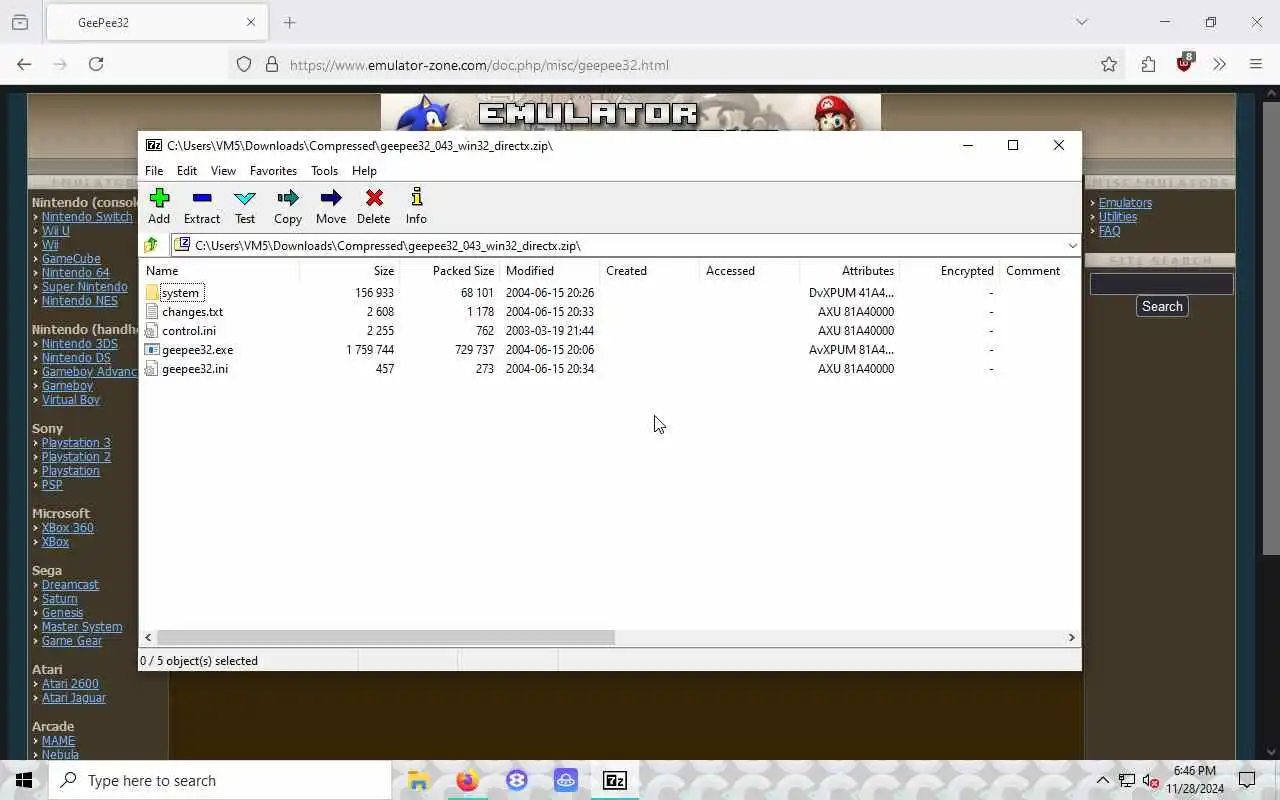The height and width of the screenshot is (800, 1280).
Task: Open the Windows notification center icon
Action: pyautogui.click(x=1247, y=781)
